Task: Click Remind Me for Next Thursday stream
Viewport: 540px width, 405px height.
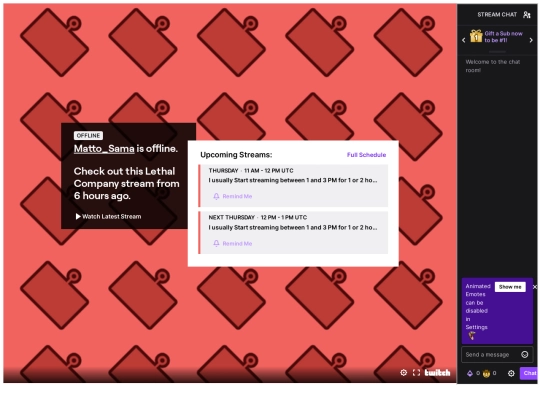Action: [233, 243]
